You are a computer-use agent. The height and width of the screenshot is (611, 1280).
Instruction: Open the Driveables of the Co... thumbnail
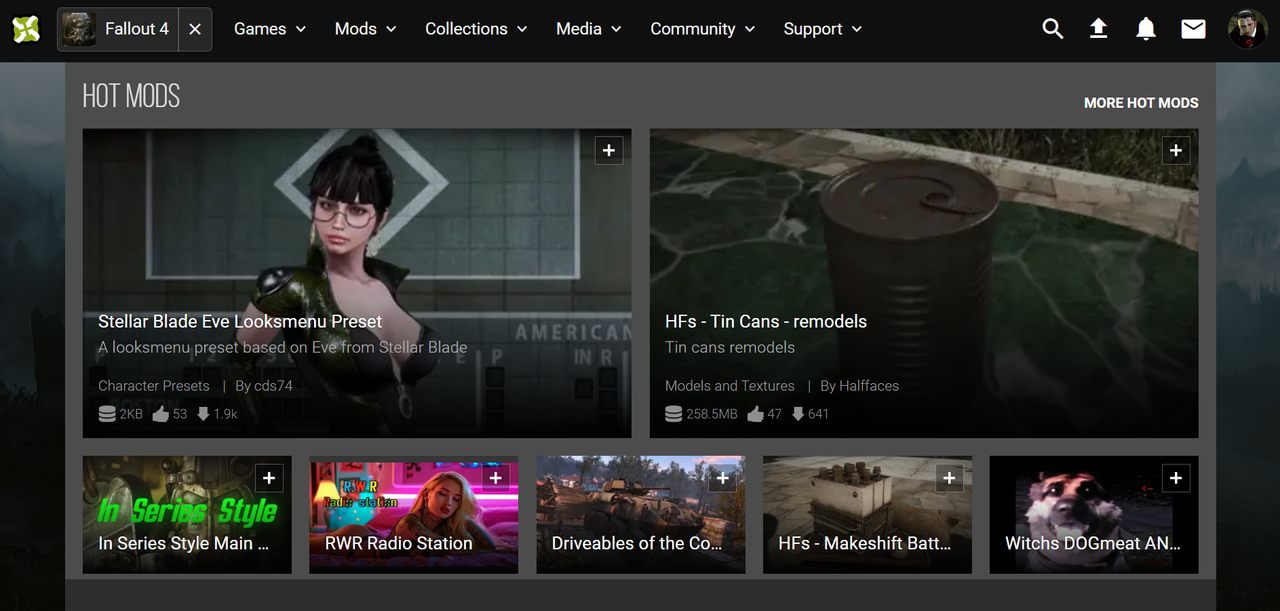641,515
